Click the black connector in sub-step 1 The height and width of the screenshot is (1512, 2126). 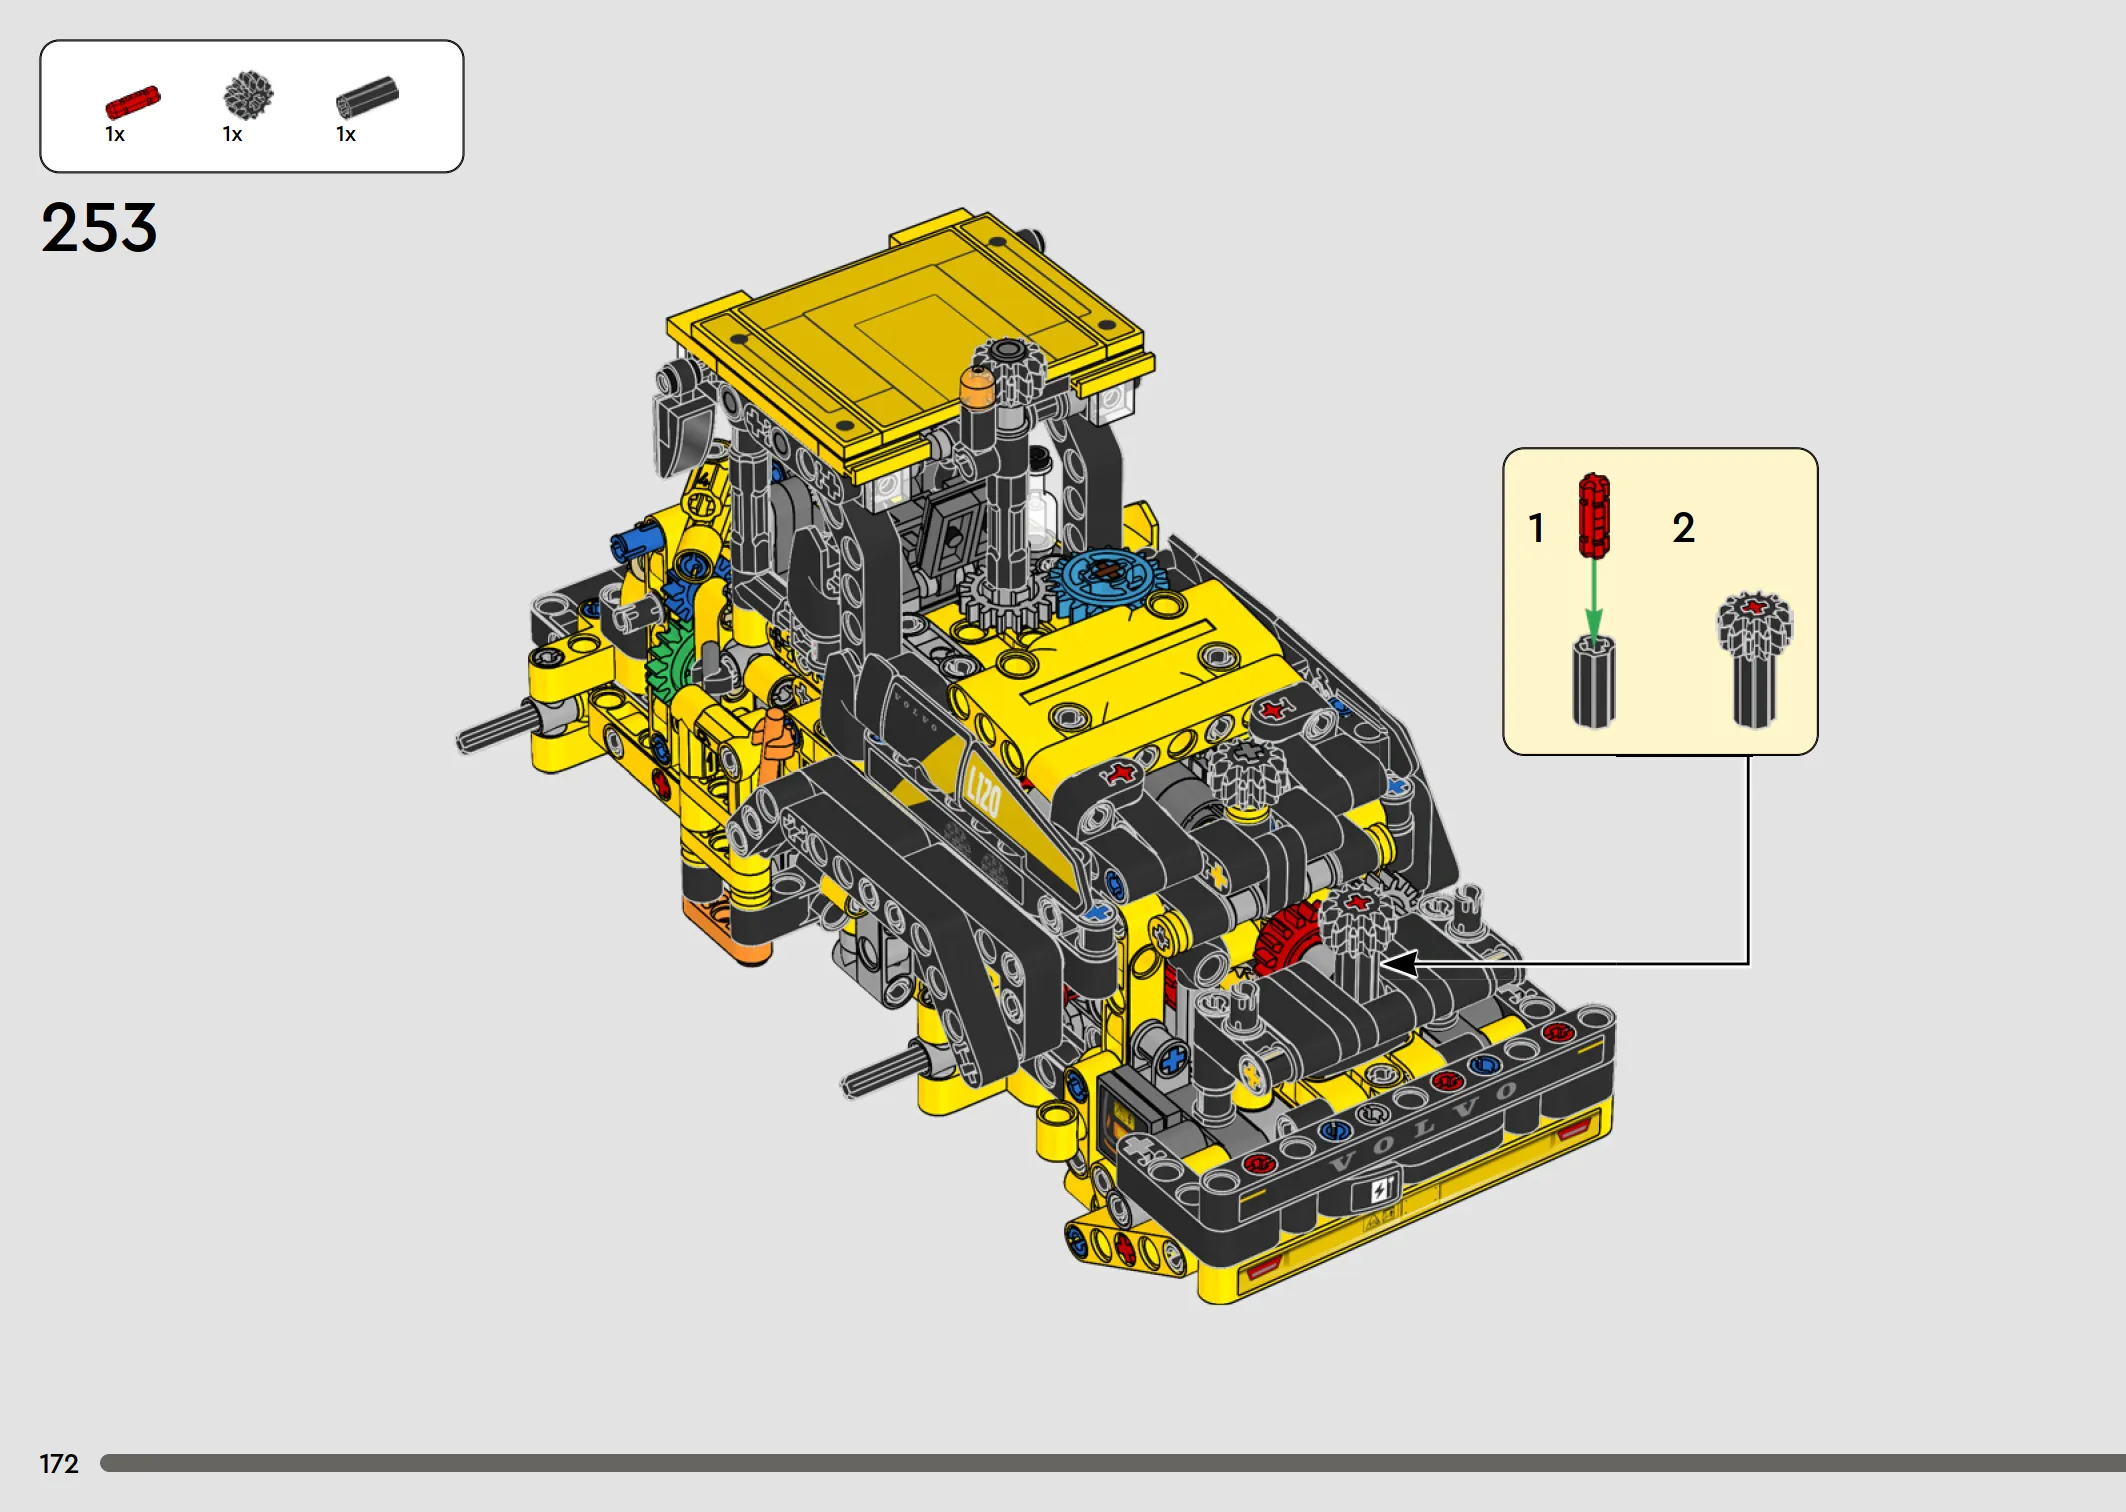click(1593, 681)
